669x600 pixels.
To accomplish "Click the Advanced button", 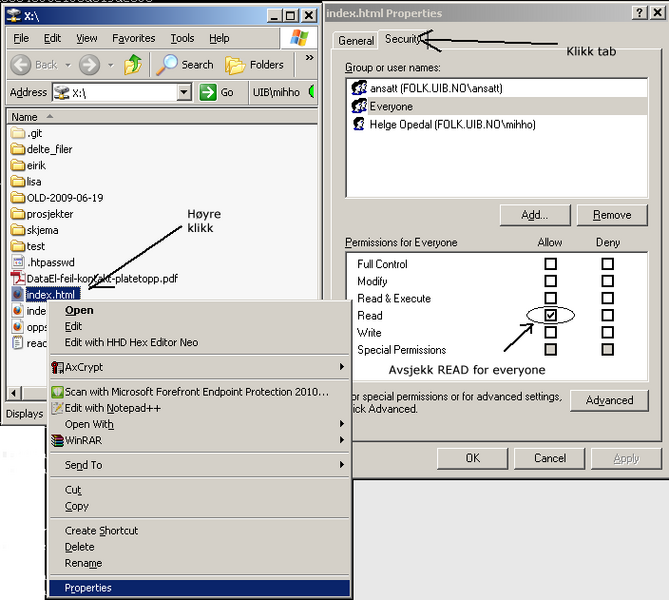I will coord(609,400).
